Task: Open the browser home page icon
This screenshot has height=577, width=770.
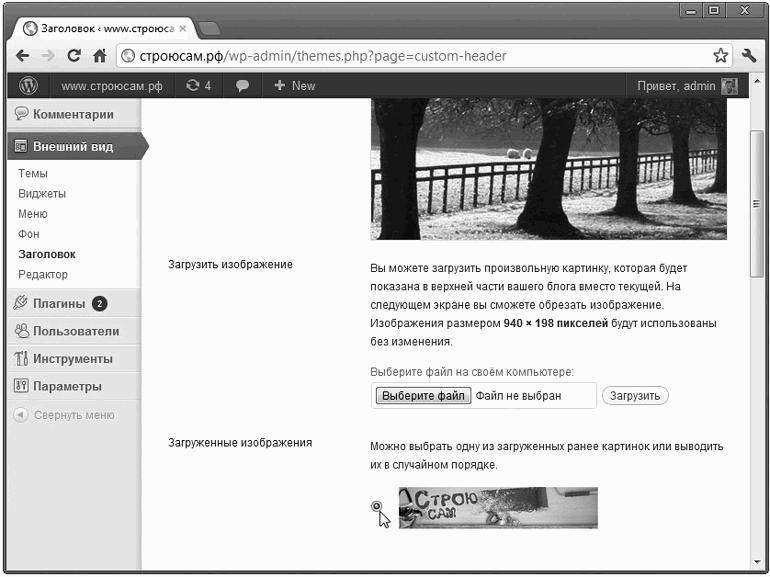Action: point(100,55)
